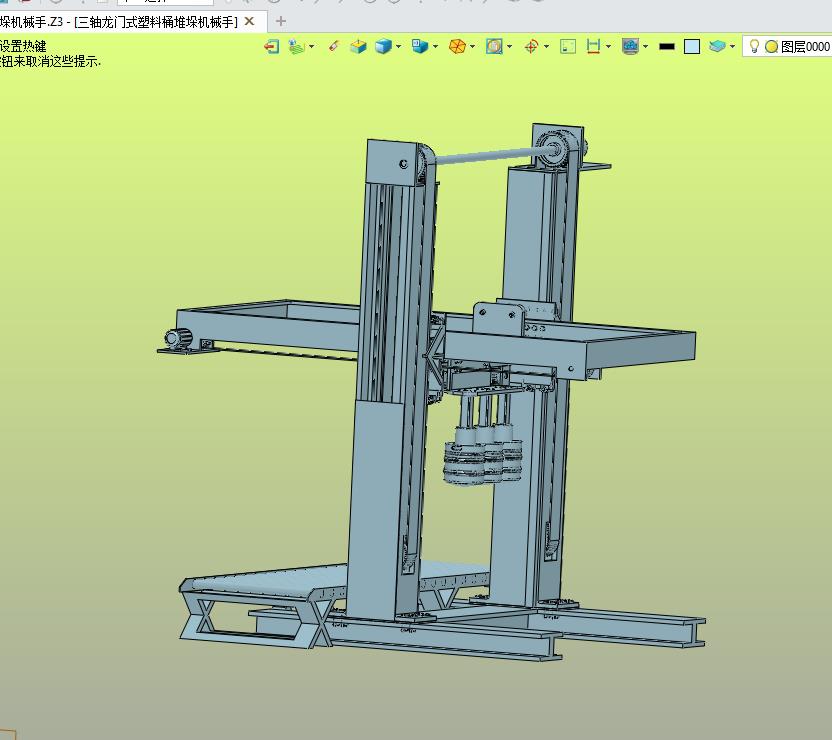Open the dropdown next to the sketch icon
Screen dimensions: 832x740
(x=311, y=47)
